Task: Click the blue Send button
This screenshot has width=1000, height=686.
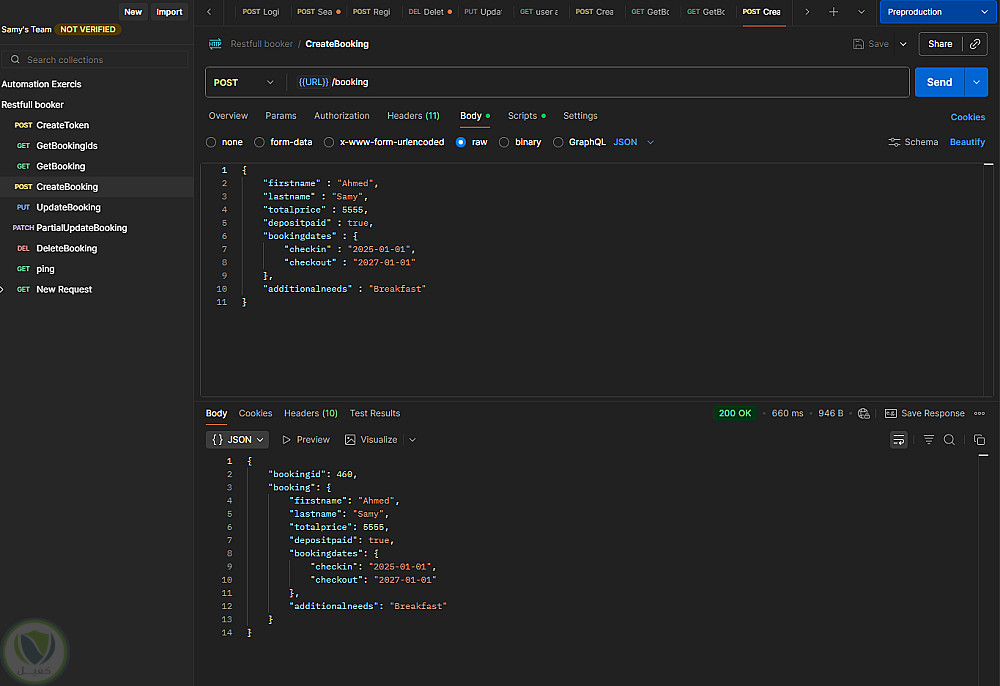Action: tap(939, 82)
